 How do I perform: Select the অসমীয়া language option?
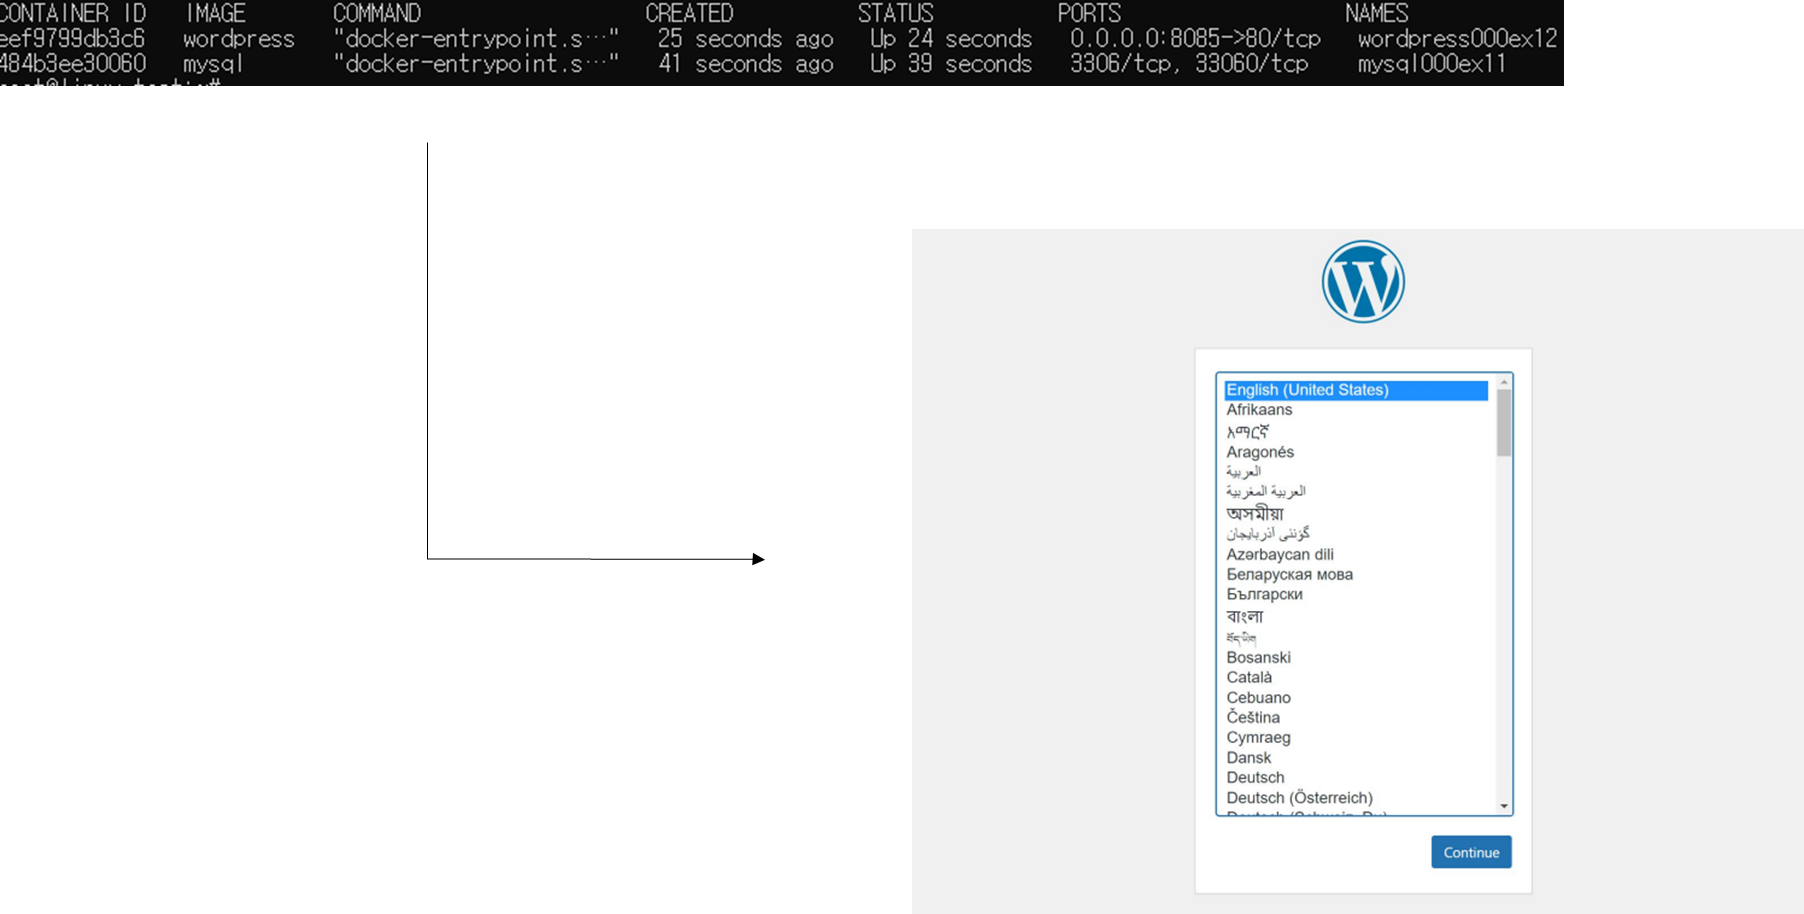[1254, 513]
